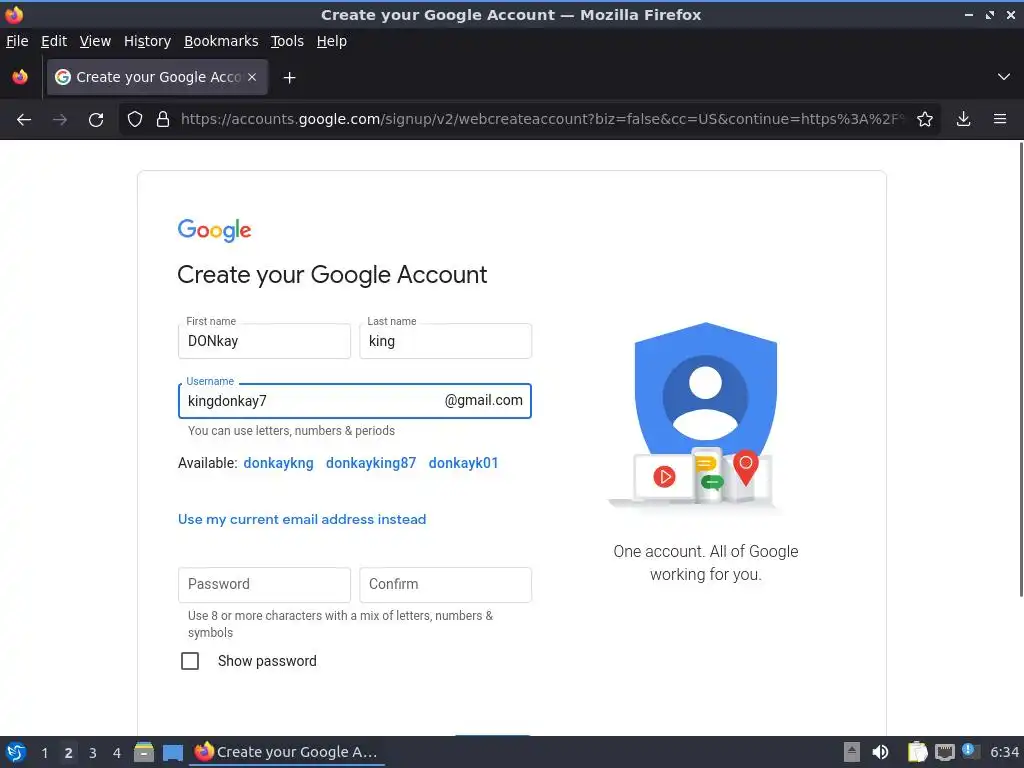This screenshot has height=768, width=1024.
Task: Open the taskbar start menu icon
Action: (x=16, y=752)
